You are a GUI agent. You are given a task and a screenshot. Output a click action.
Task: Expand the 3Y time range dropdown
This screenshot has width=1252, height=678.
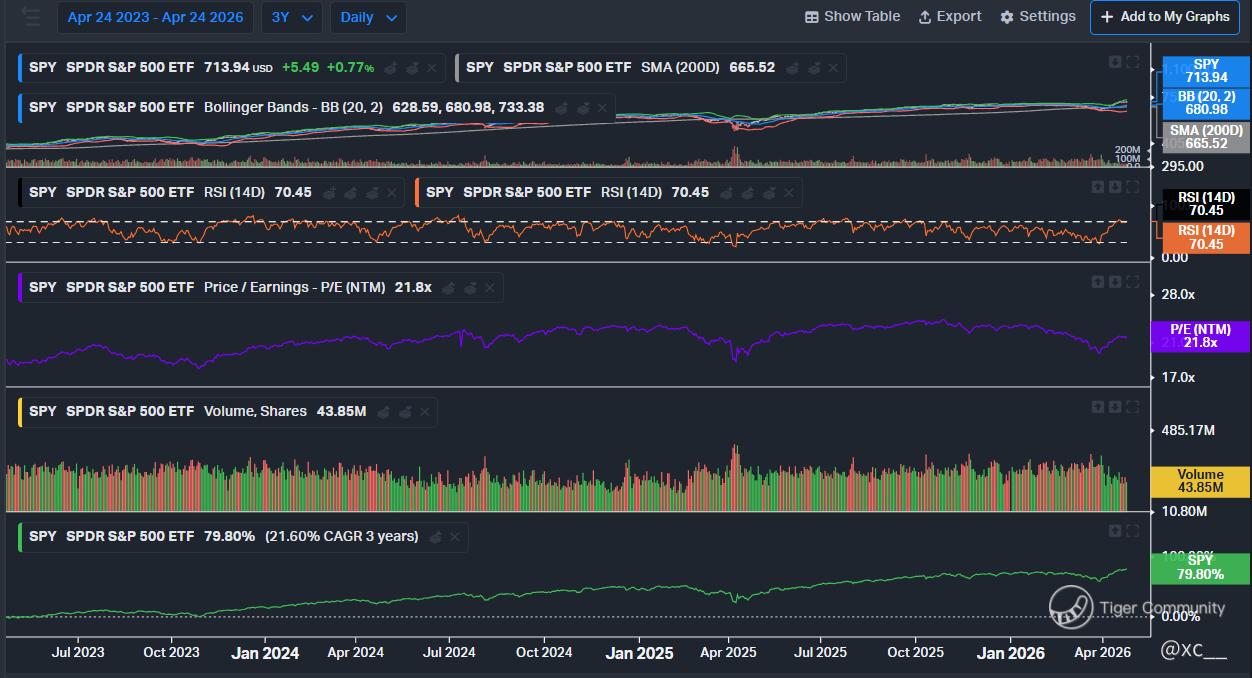coord(292,17)
